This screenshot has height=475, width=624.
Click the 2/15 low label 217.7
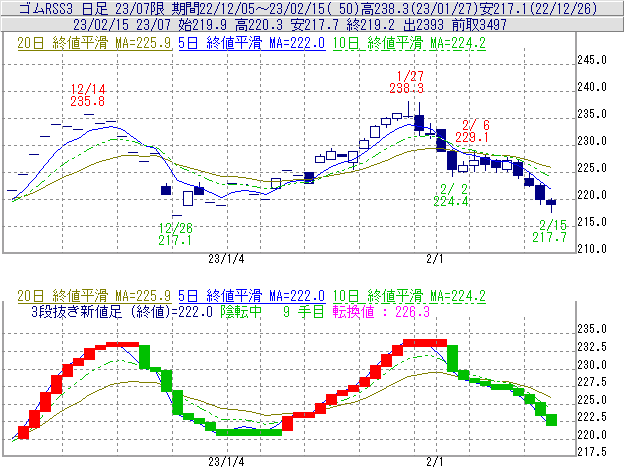pos(549,238)
